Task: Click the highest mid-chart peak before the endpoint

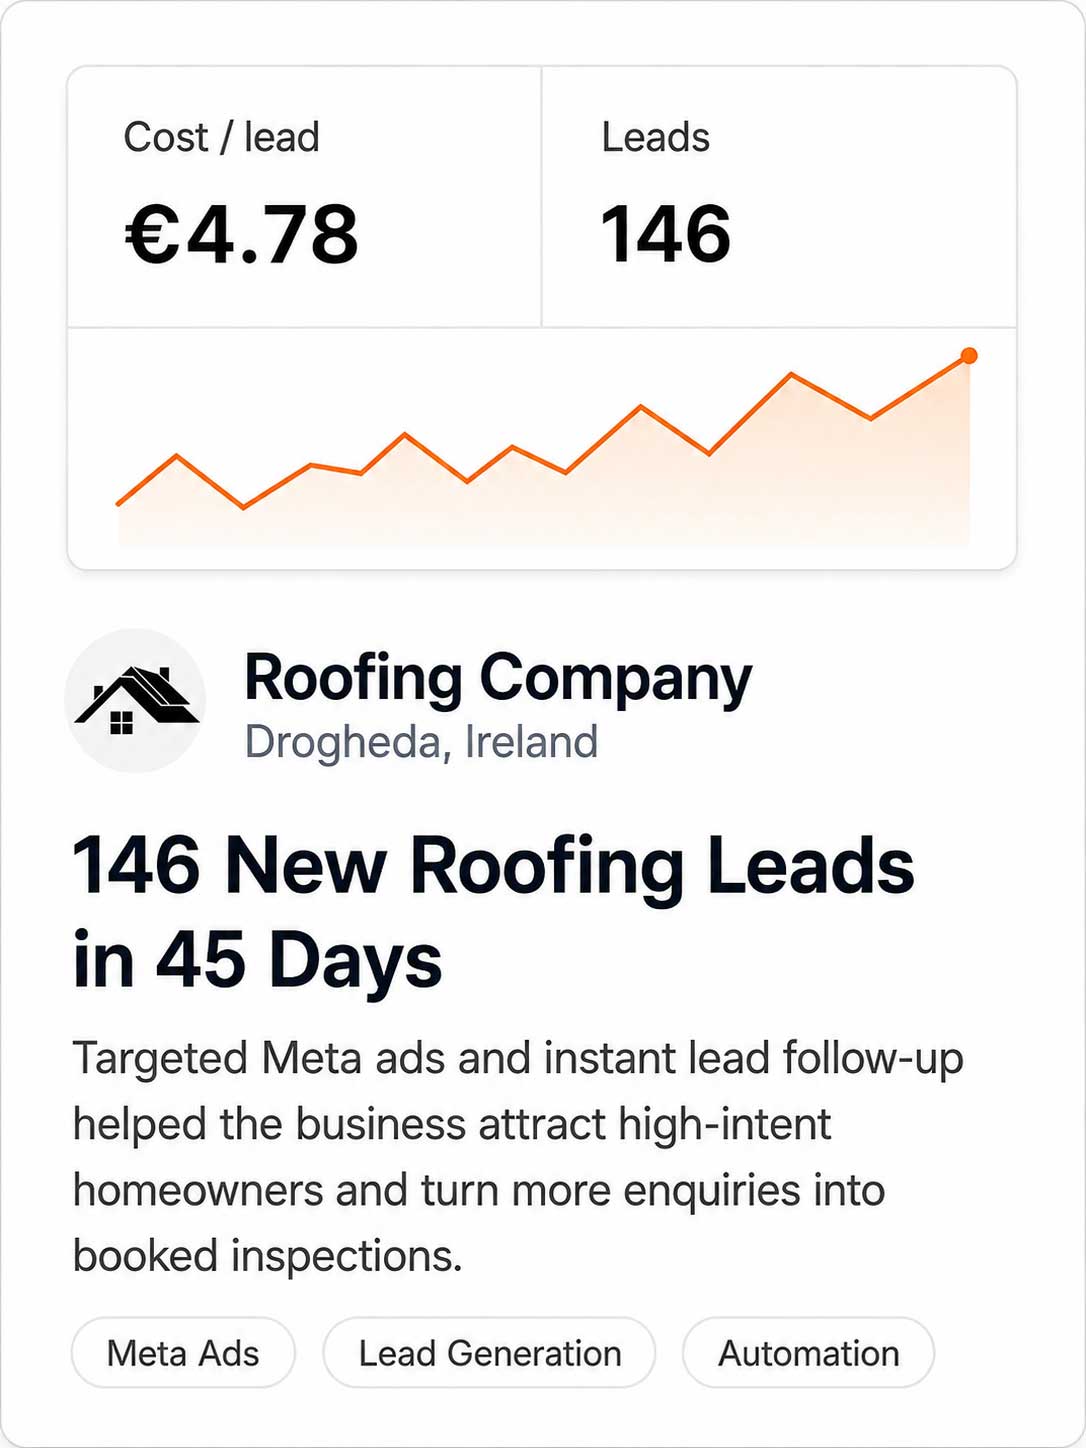Action: tap(791, 374)
